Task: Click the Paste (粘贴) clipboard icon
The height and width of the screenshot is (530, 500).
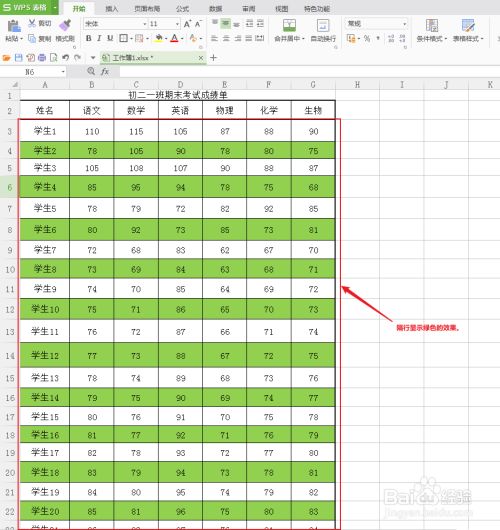Action: click(x=13, y=26)
